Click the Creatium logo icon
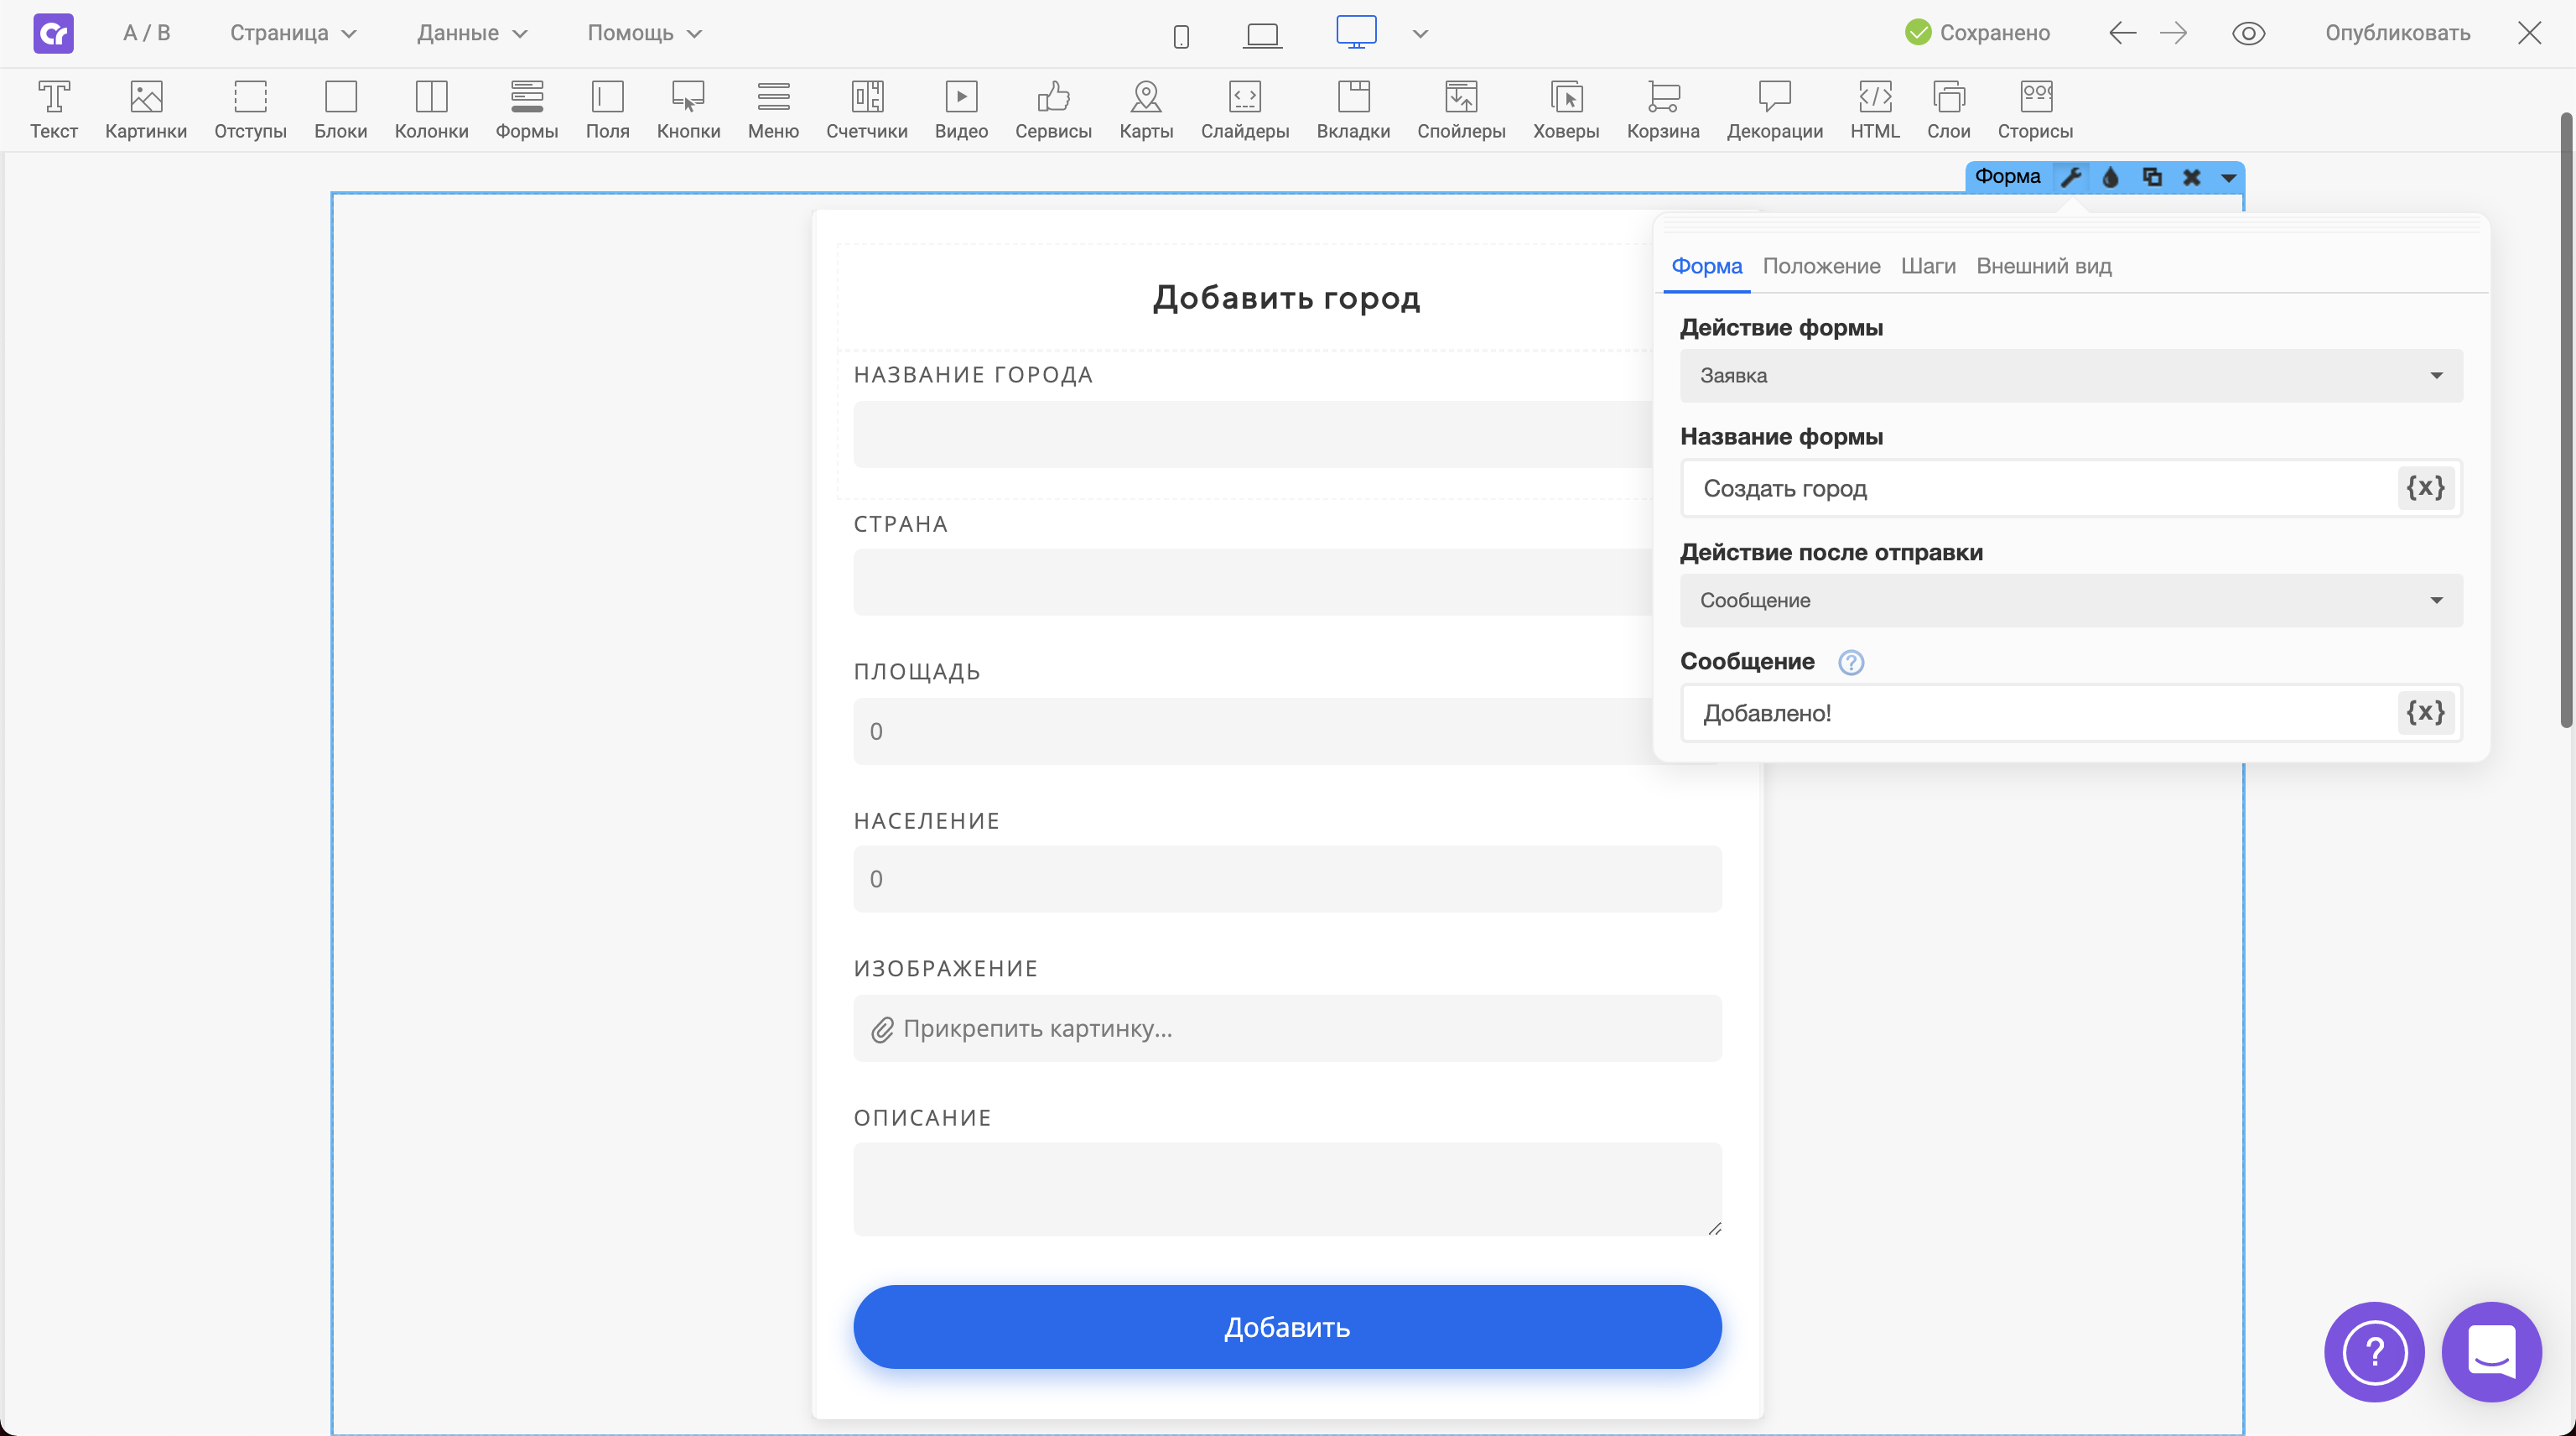This screenshot has width=2576, height=1436. coord(53,33)
